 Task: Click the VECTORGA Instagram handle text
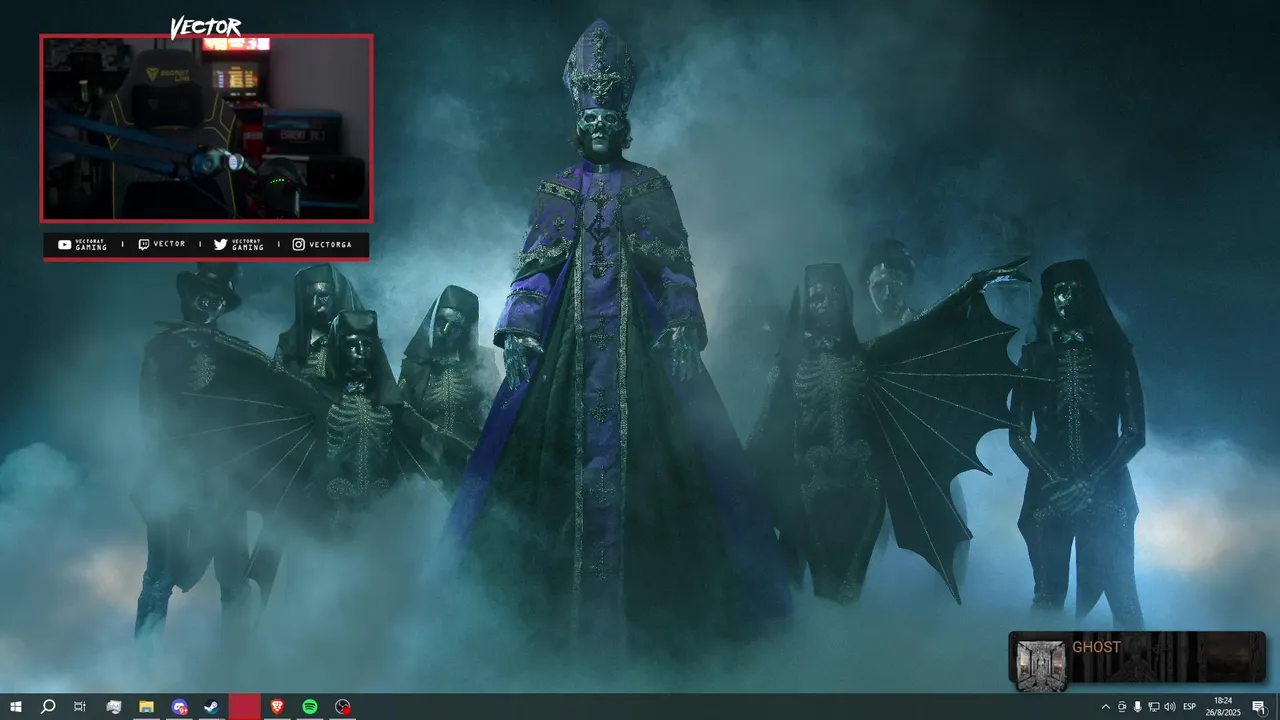tap(329, 244)
